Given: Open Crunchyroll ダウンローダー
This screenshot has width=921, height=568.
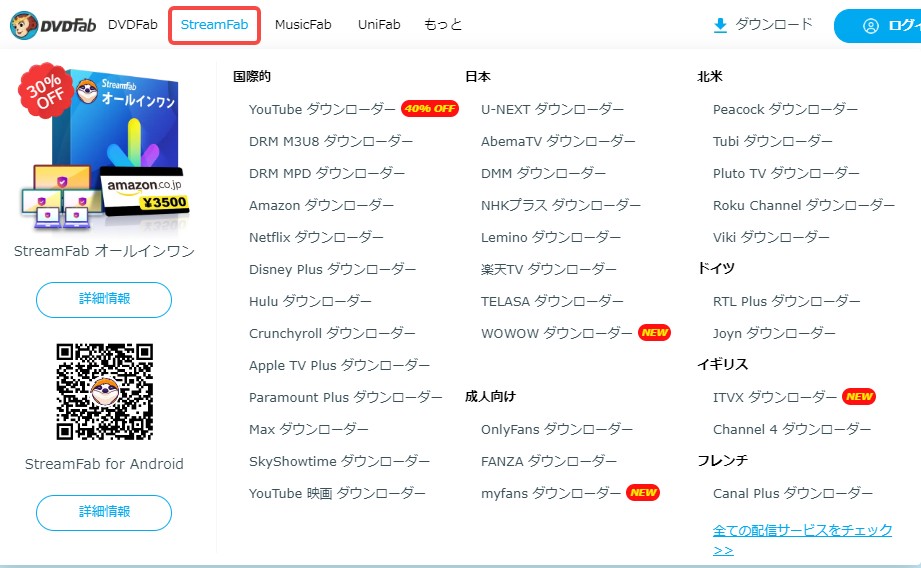Looking at the screenshot, I should [x=332, y=334].
